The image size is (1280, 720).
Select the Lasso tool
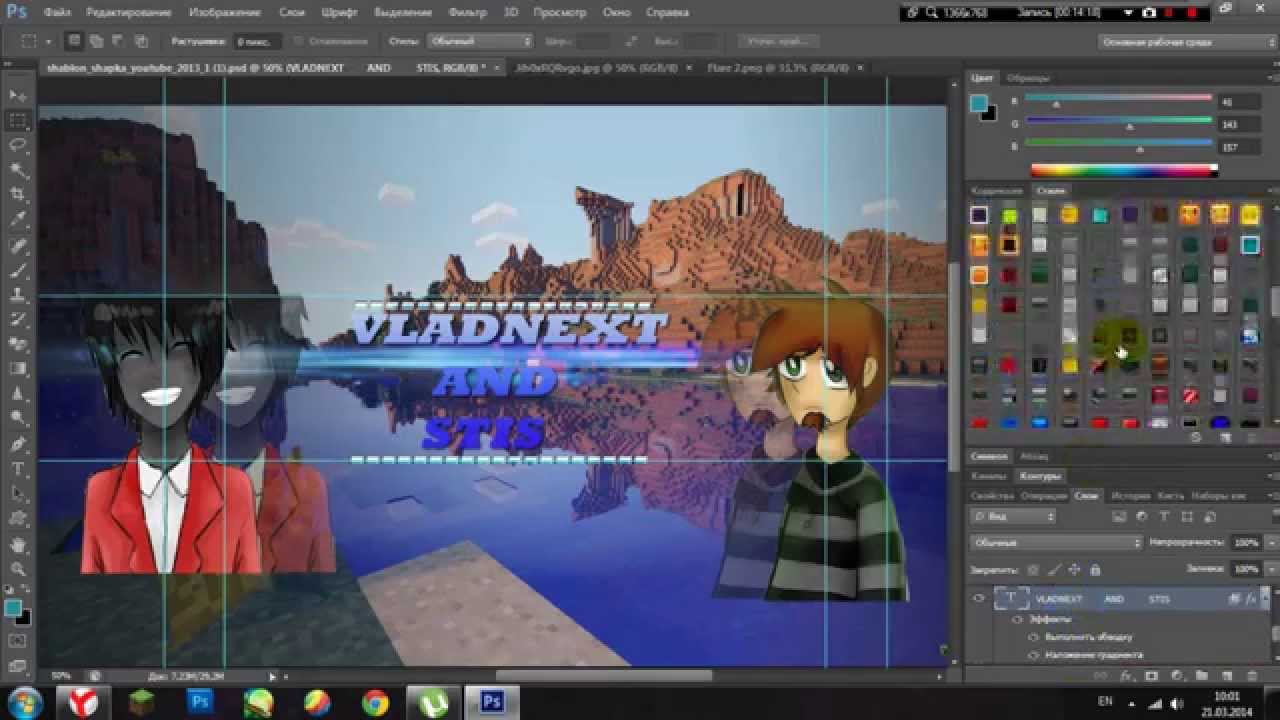pyautogui.click(x=18, y=145)
